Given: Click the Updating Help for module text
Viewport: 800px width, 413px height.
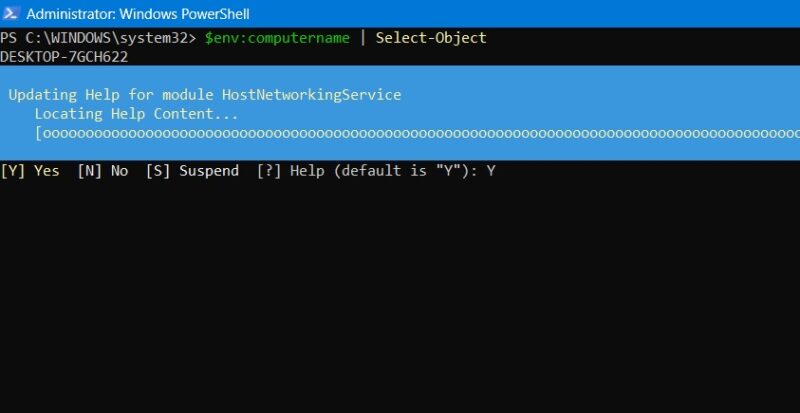Looking at the screenshot, I should tap(106, 95).
